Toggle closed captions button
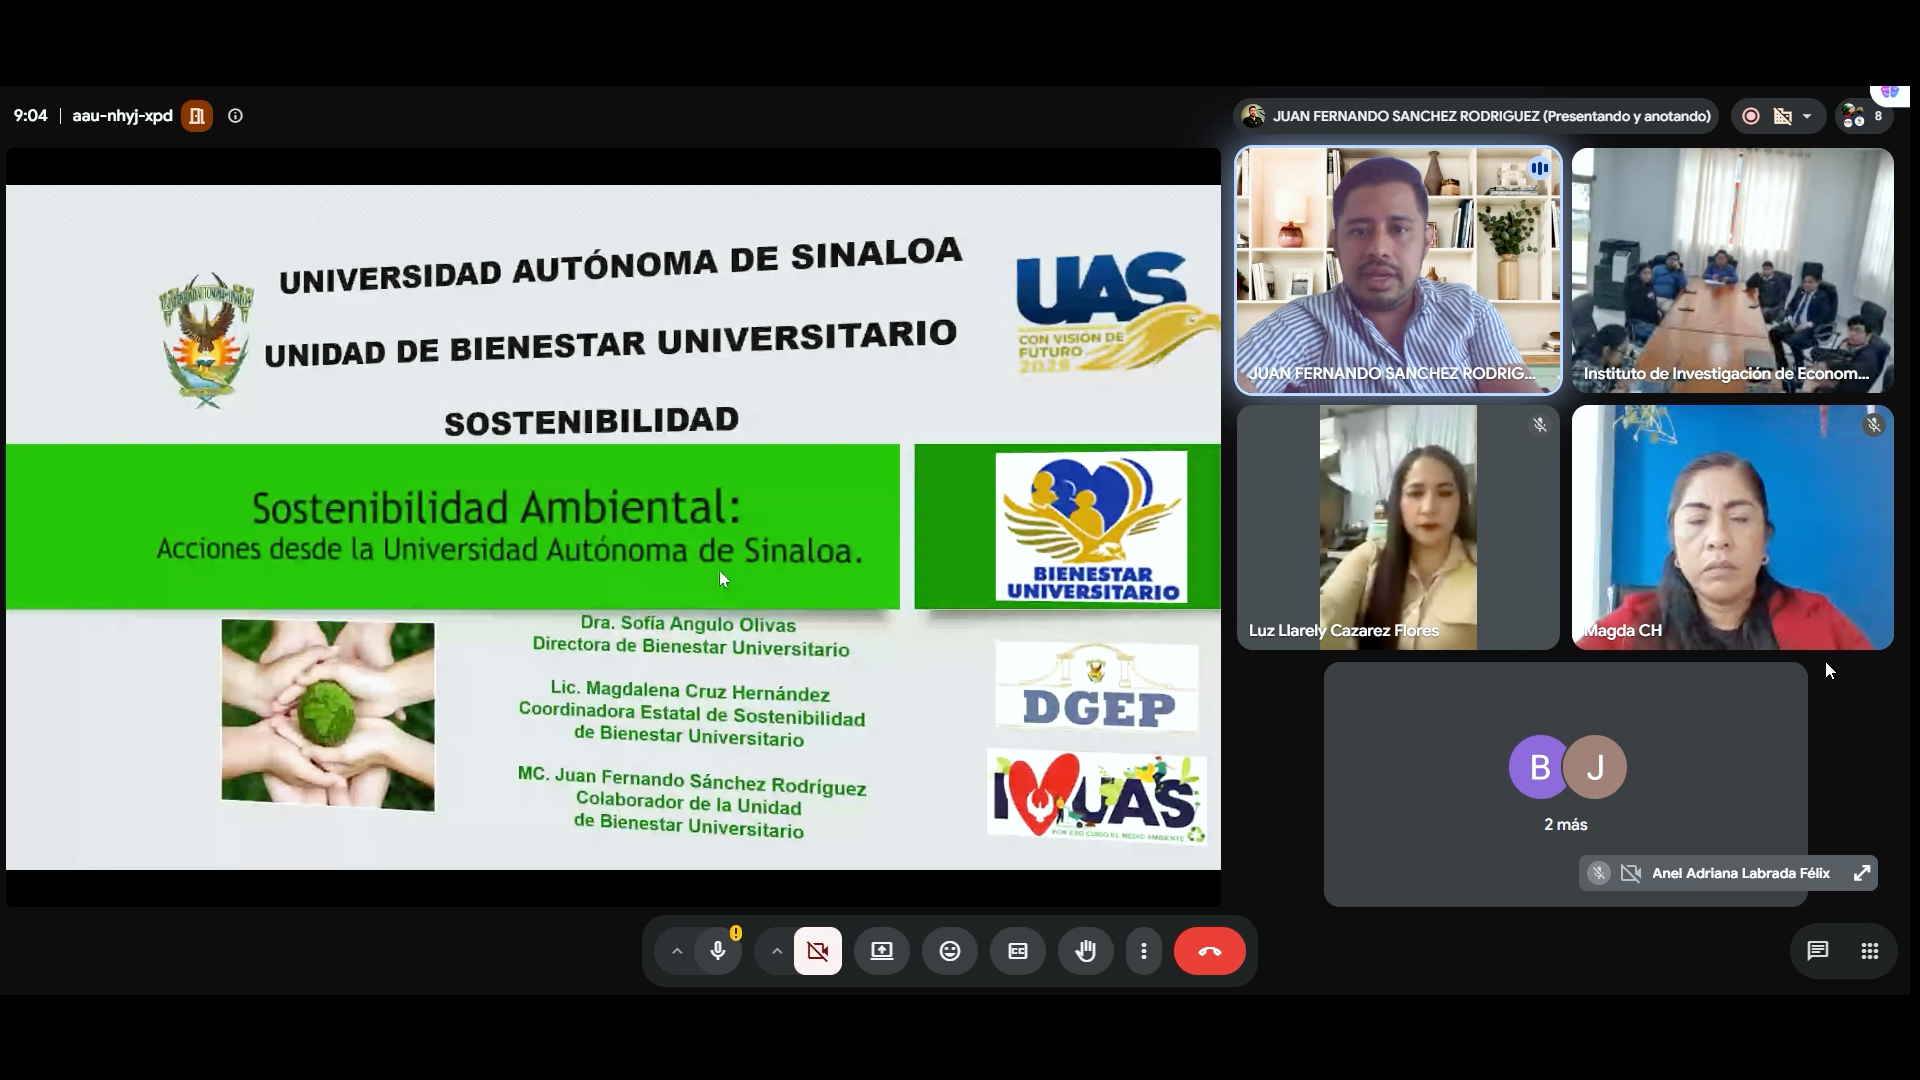 [1018, 951]
